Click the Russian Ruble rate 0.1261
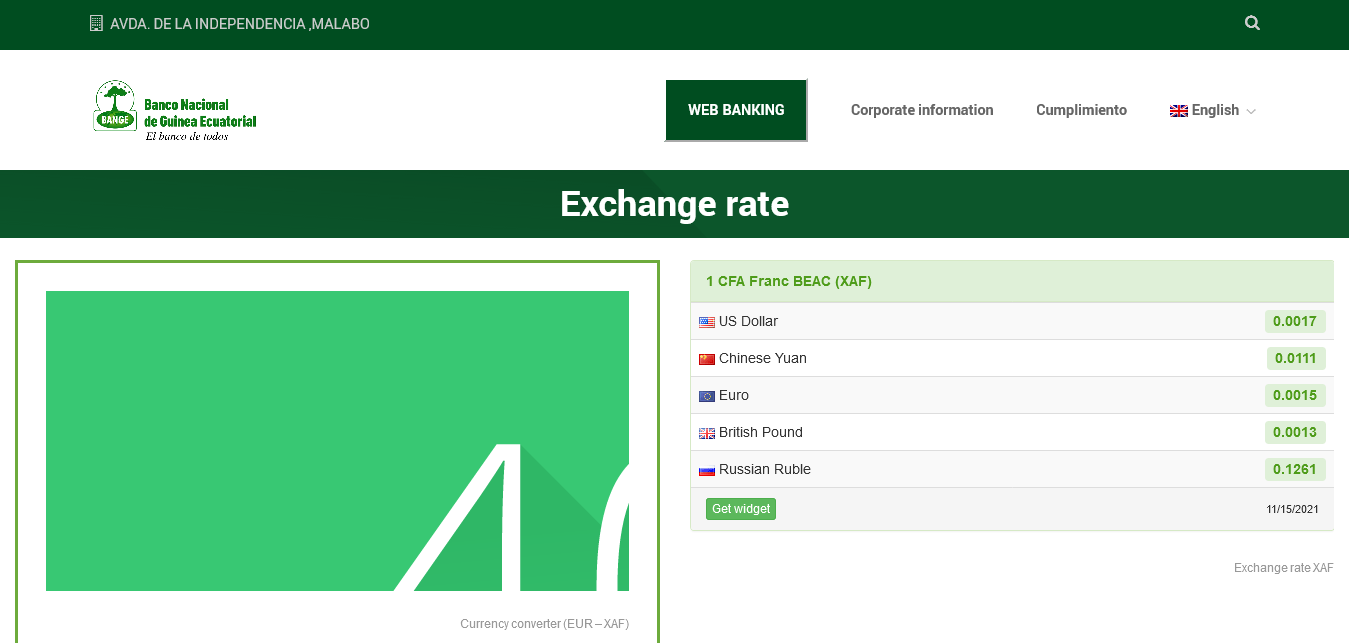 tap(1295, 469)
